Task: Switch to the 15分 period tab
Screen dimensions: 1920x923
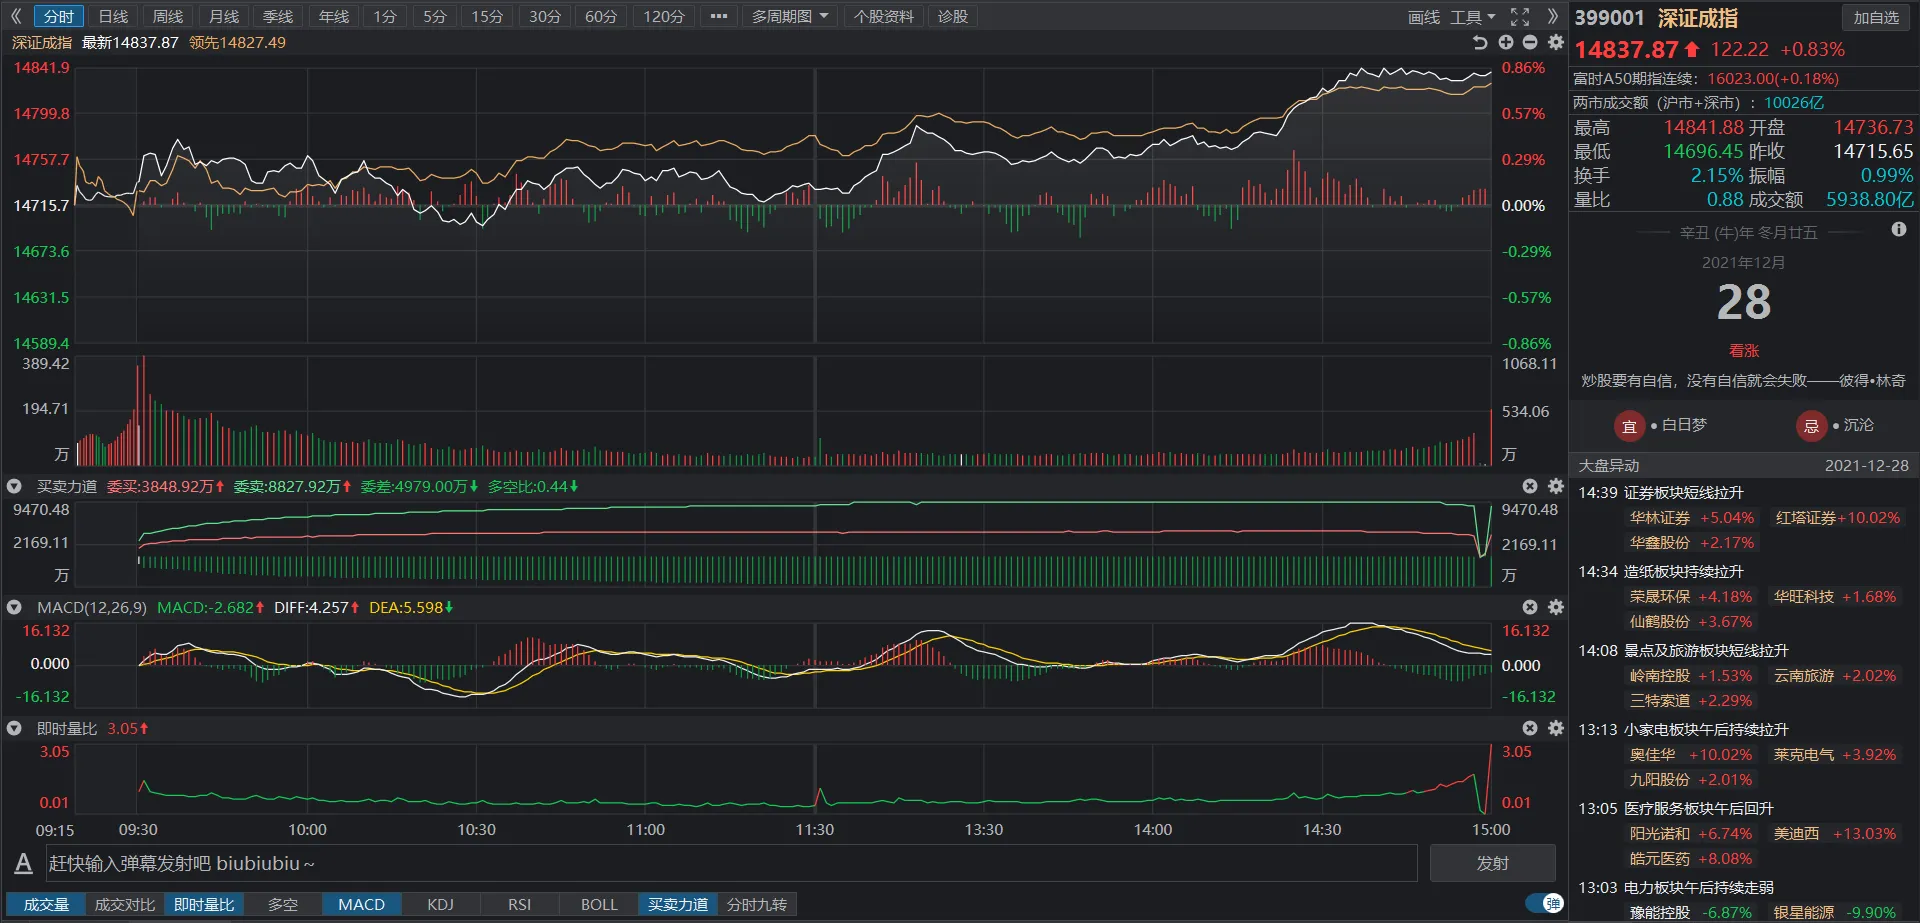Action: [x=487, y=17]
